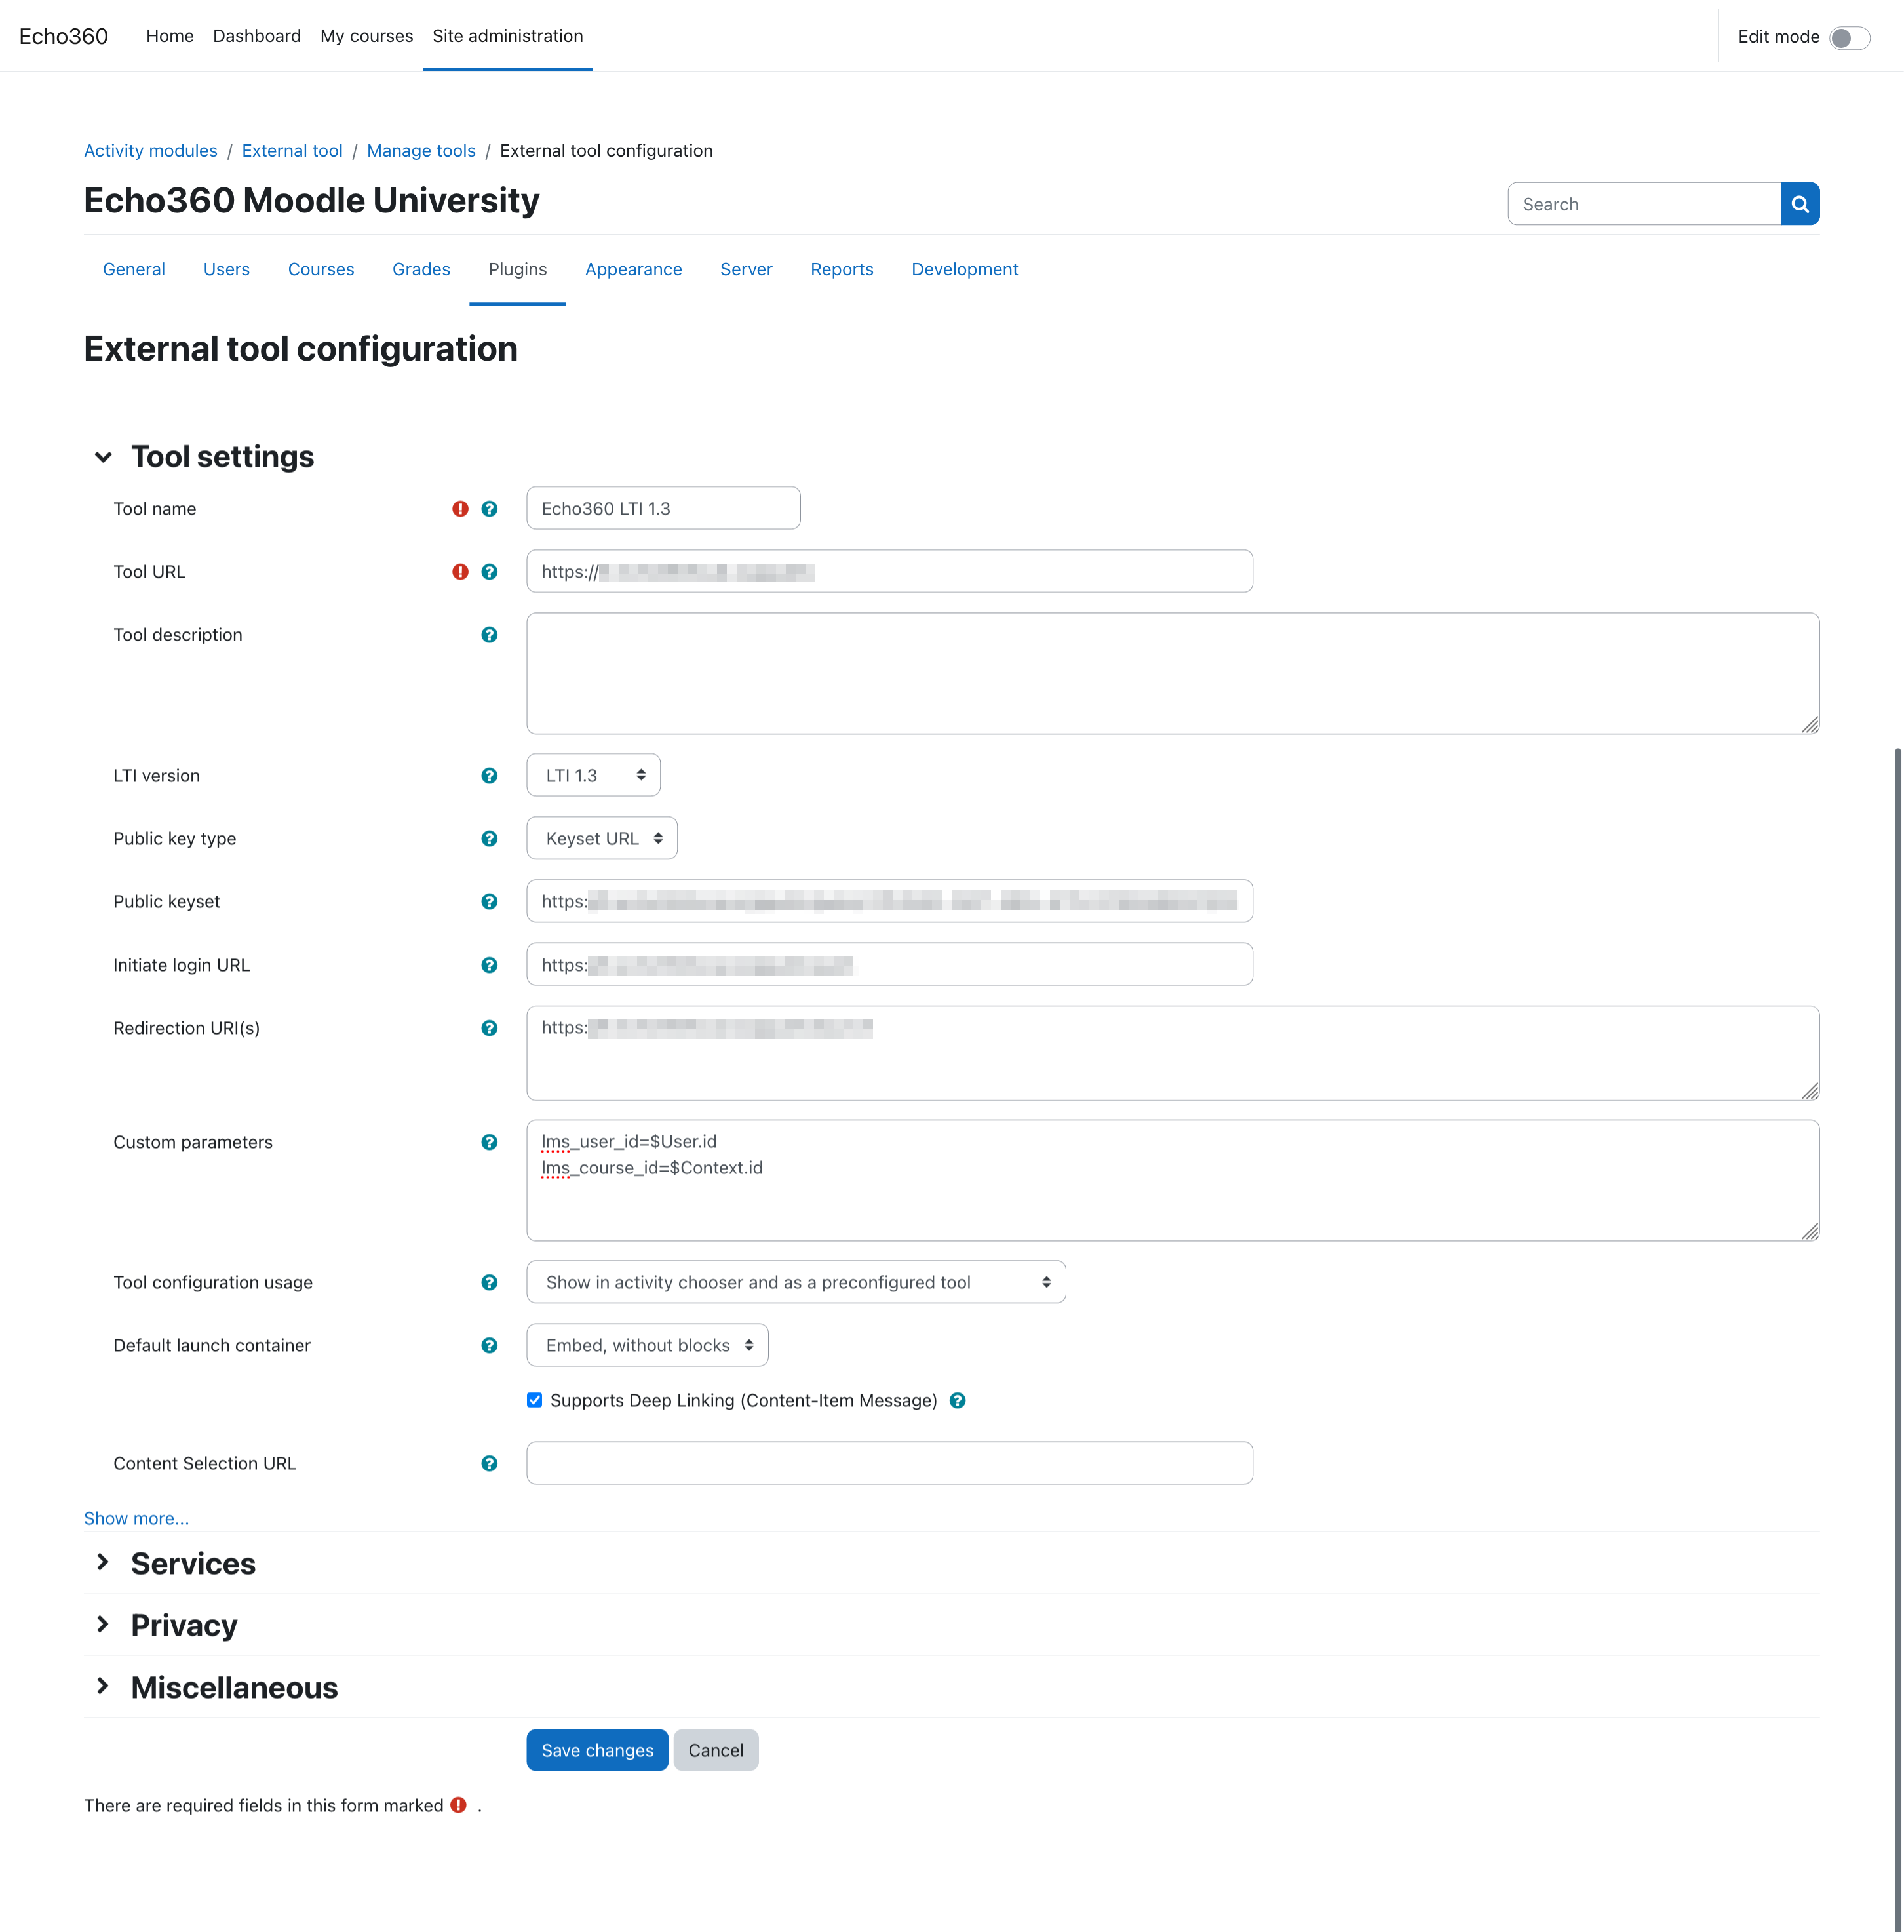
Task: Open Activity modules breadcrumb link
Action: pos(150,150)
